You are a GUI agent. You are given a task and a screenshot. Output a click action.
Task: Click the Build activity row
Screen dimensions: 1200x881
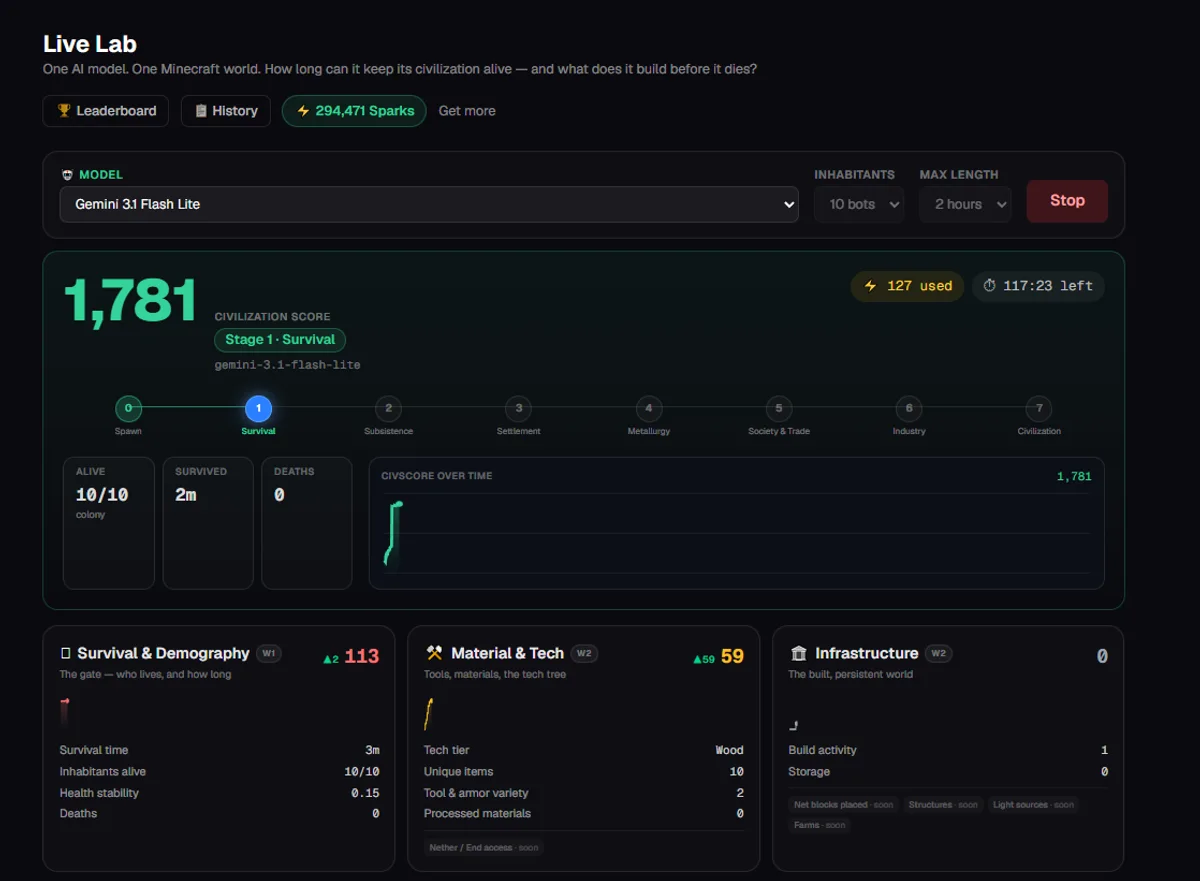click(x=948, y=750)
